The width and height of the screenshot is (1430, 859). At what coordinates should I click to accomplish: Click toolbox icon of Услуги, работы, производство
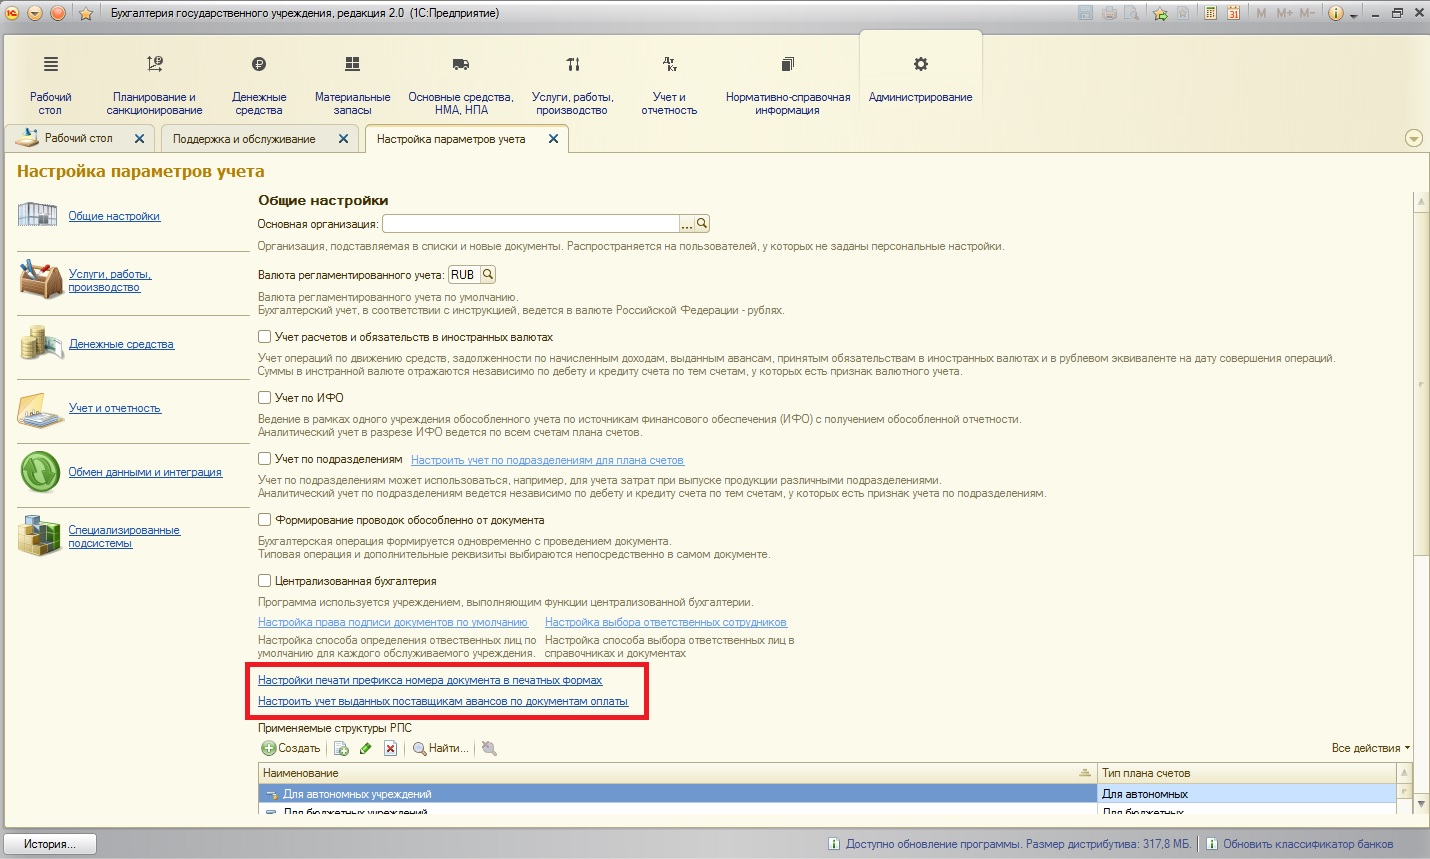click(40, 279)
